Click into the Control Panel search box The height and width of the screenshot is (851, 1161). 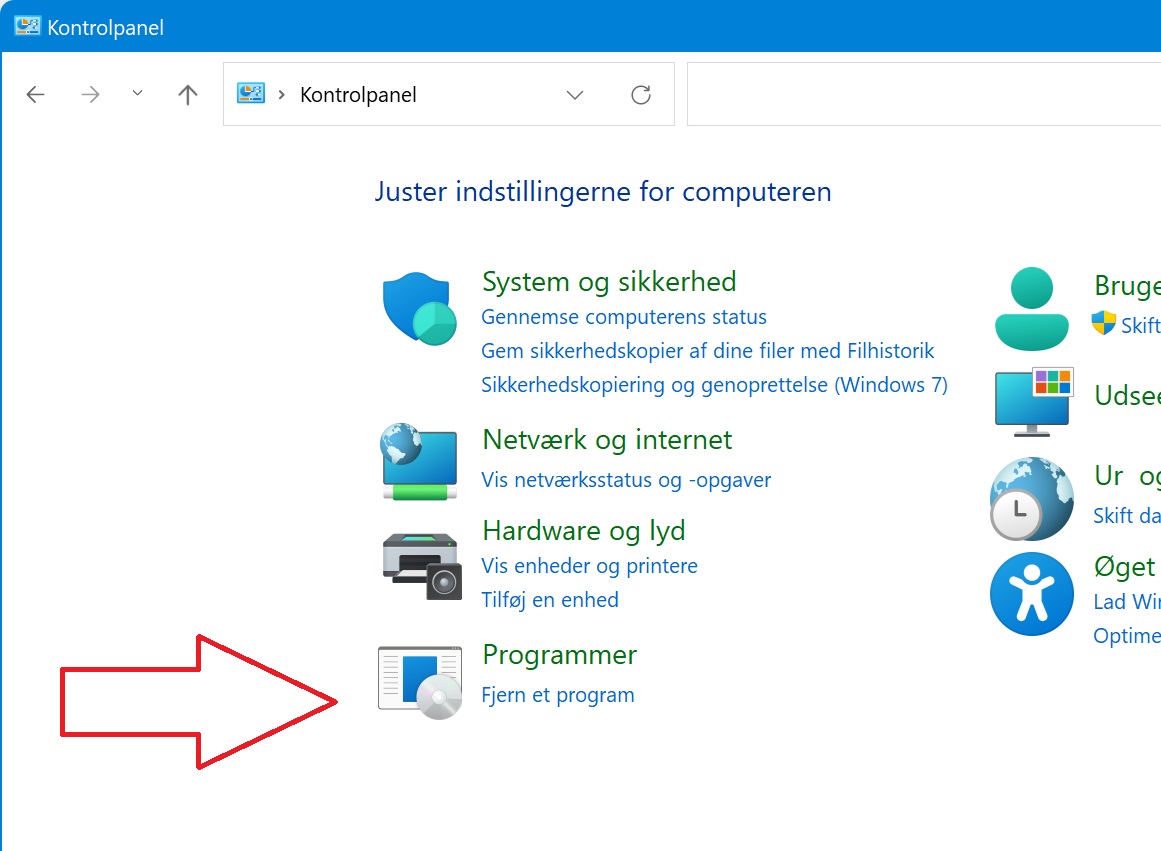920,95
